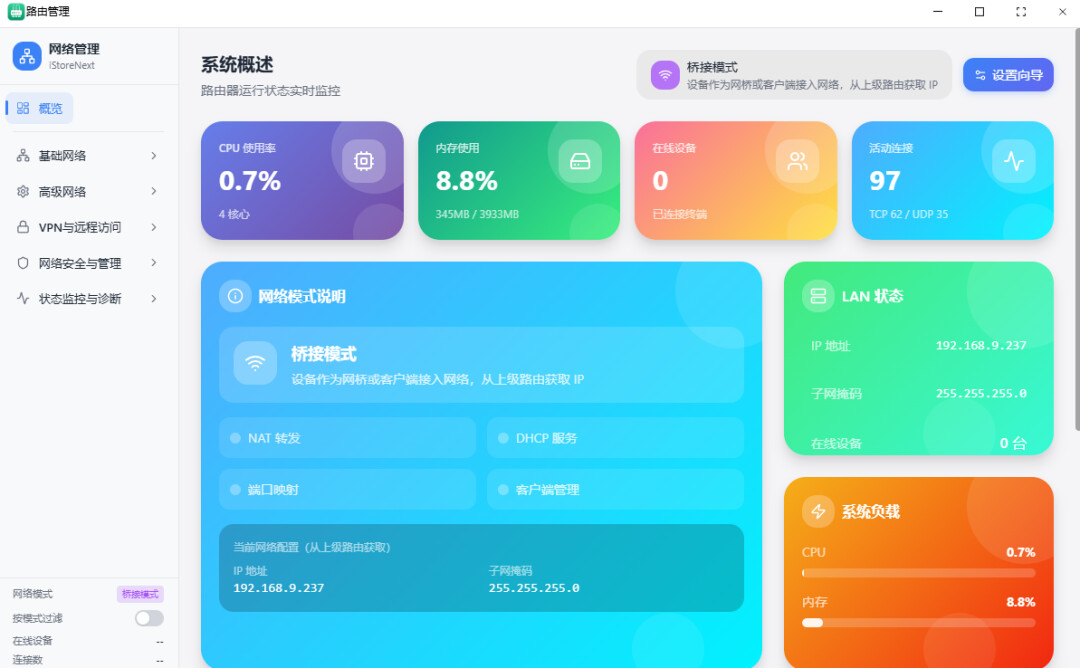
Task: Click the 内存 usage progress bar
Action: click(918, 623)
